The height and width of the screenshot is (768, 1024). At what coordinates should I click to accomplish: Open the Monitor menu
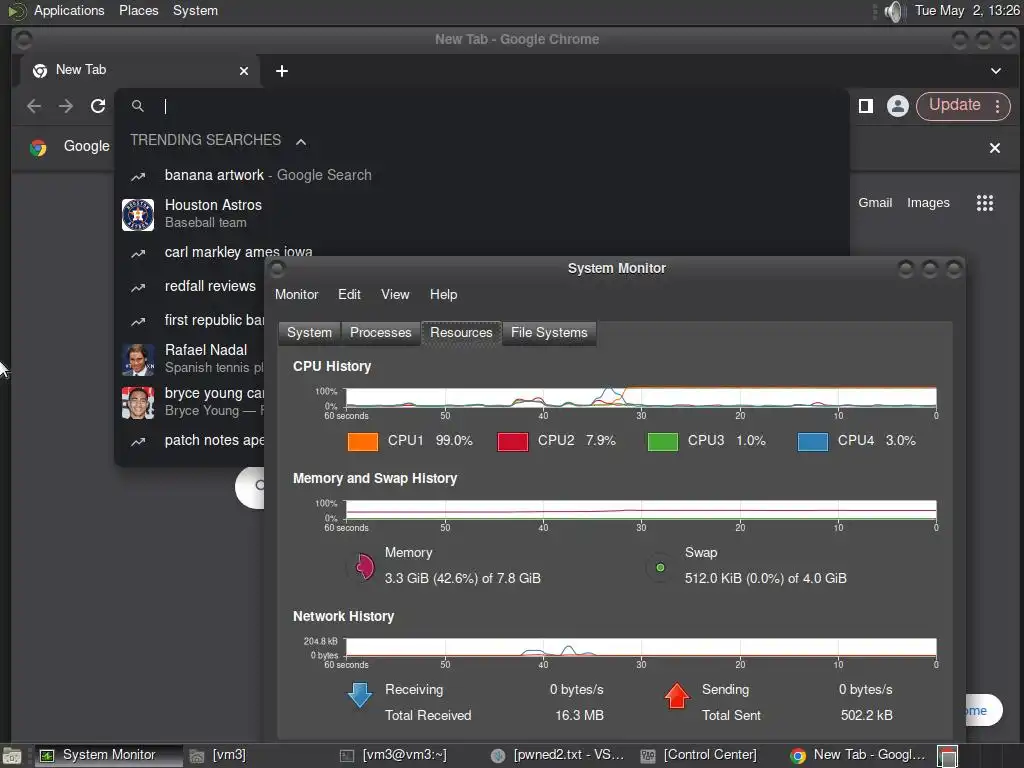pyautogui.click(x=296, y=295)
